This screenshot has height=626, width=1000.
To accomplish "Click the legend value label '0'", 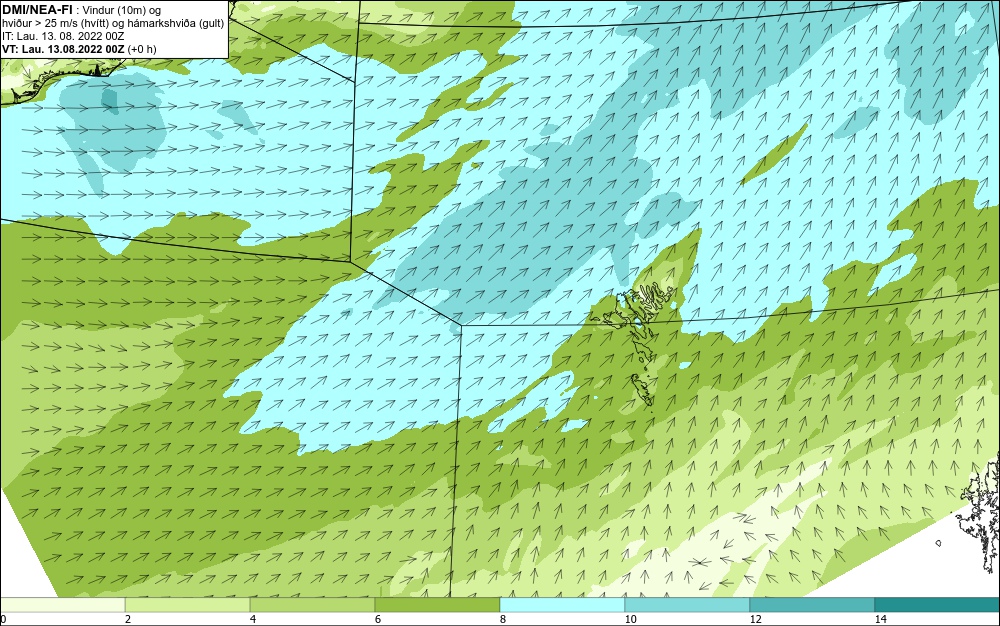I will click(3, 619).
